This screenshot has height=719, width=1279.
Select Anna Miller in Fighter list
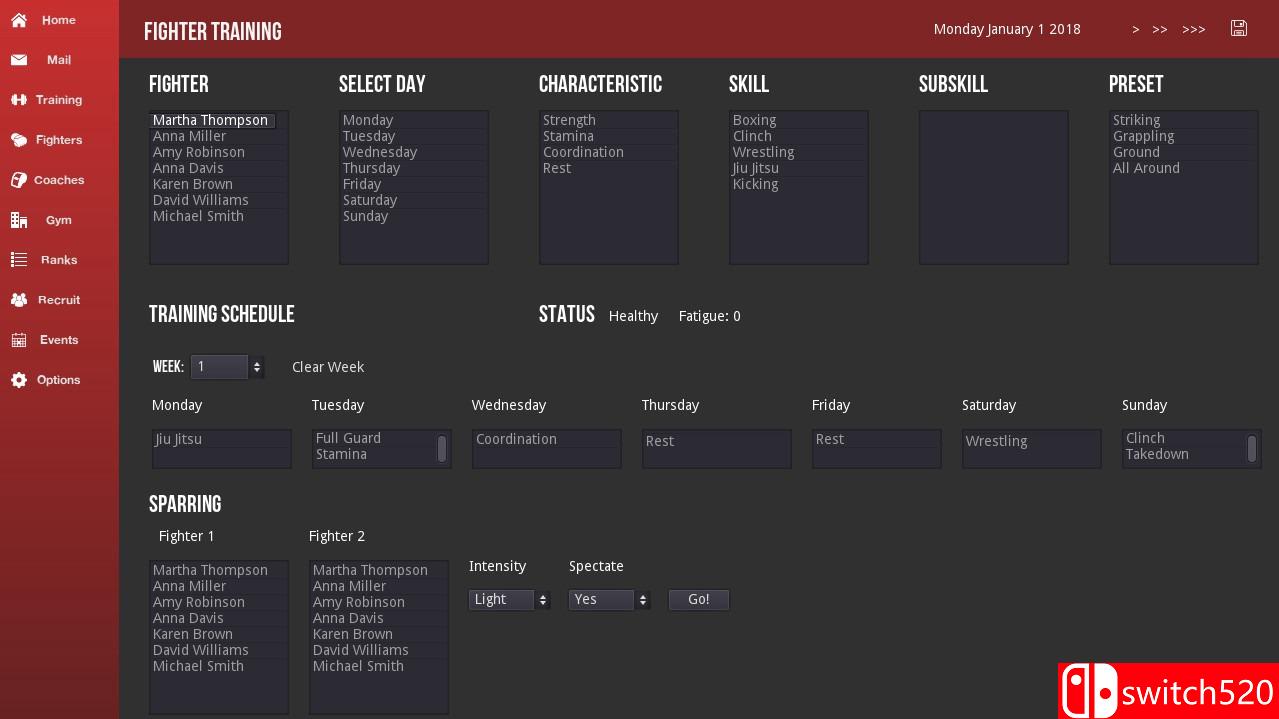coord(189,136)
